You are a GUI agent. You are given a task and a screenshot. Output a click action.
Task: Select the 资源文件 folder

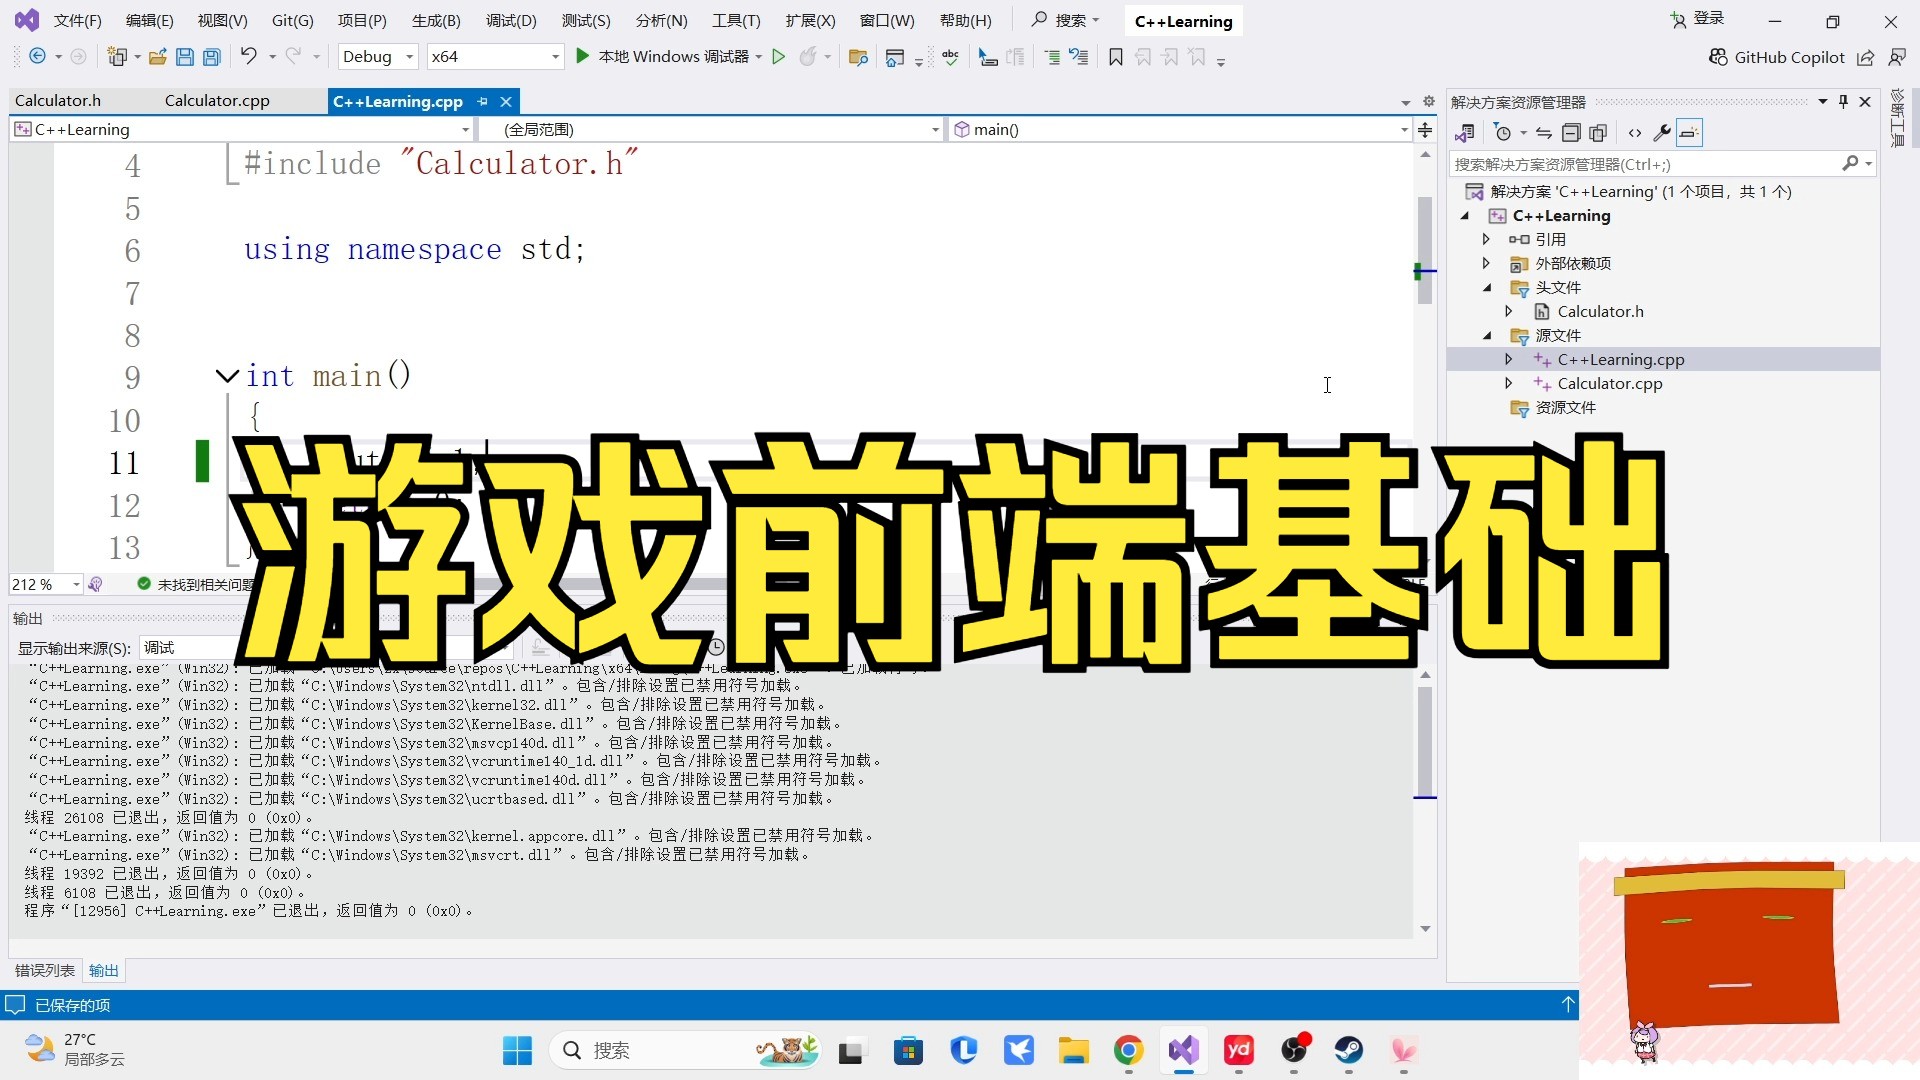(1565, 408)
